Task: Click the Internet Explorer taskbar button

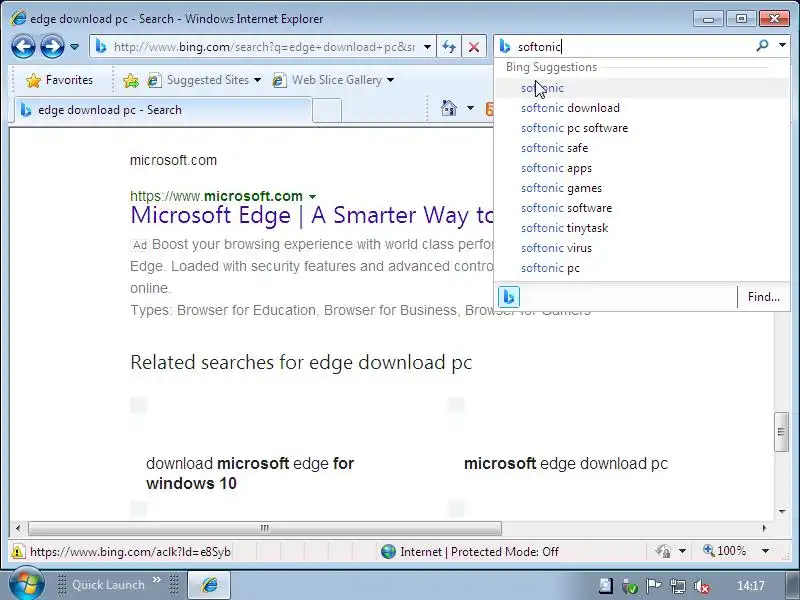Action: click(x=209, y=585)
